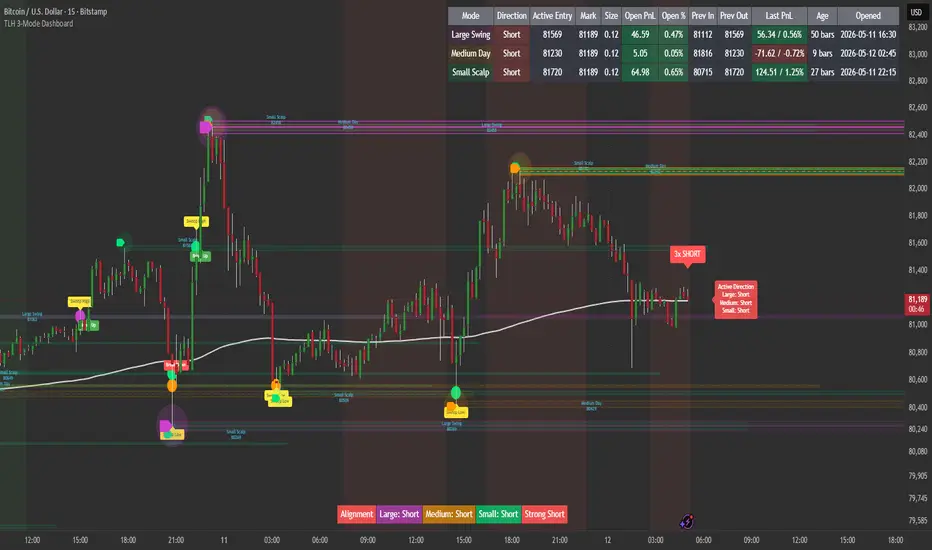Viewport: 932px width, 550px height.
Task: Click the 3x SHORT signal label
Action: tap(688, 254)
